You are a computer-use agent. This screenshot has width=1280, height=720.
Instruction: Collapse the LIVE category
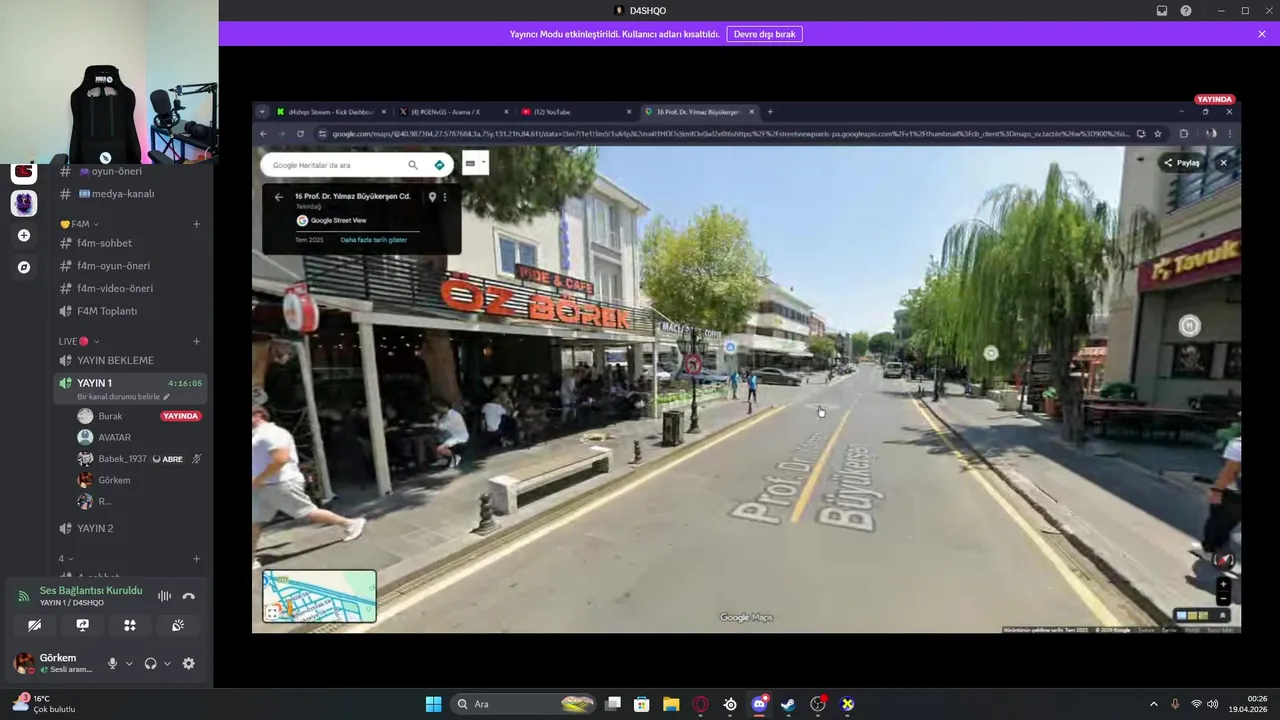[x=78, y=341]
